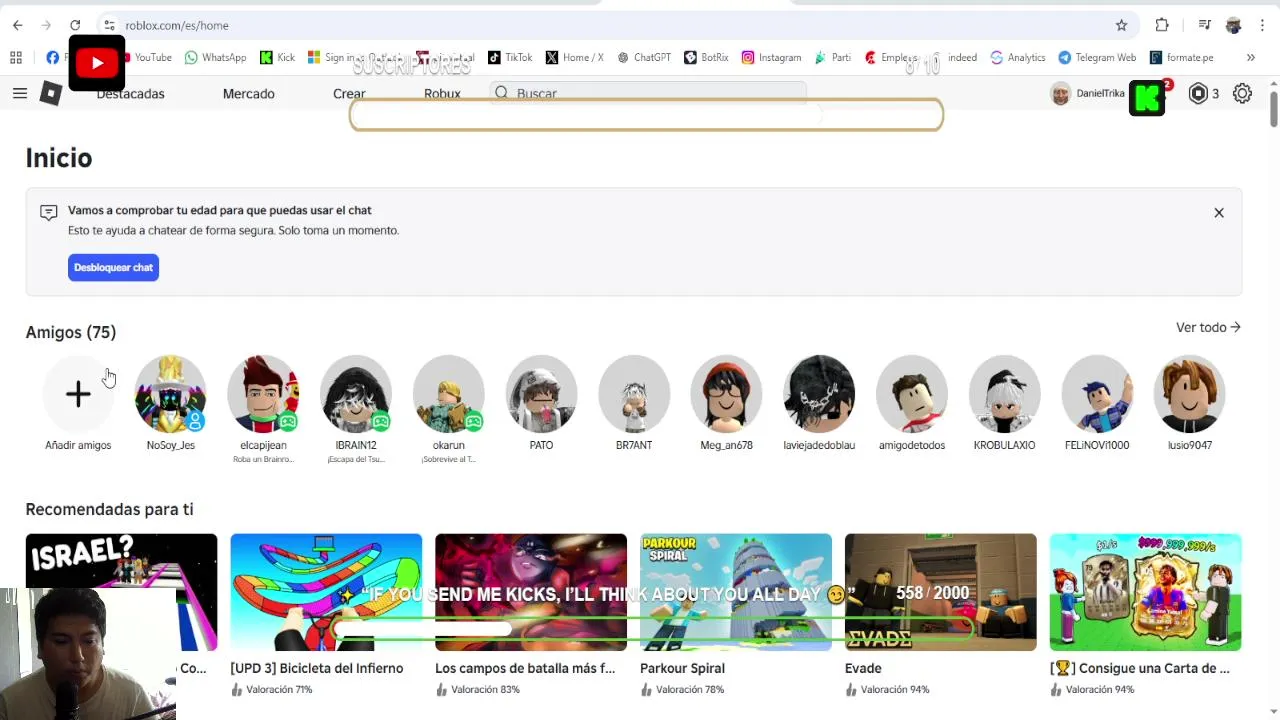Open formate.pe bookmark
This screenshot has height=720, width=1280.
pyautogui.click(x=1181, y=57)
